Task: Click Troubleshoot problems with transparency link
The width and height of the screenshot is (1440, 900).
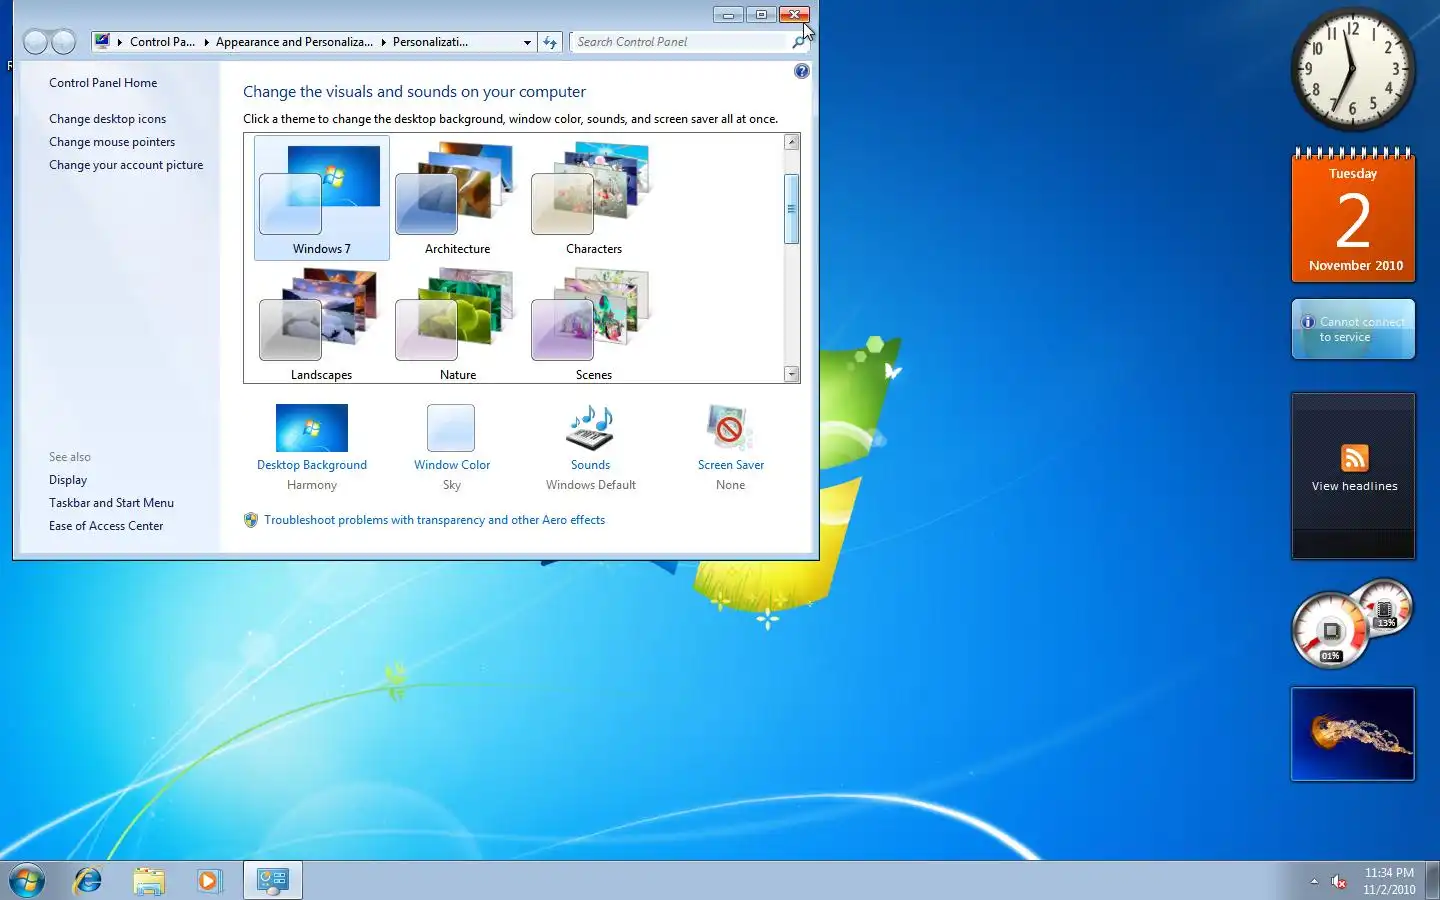Action: click(434, 520)
